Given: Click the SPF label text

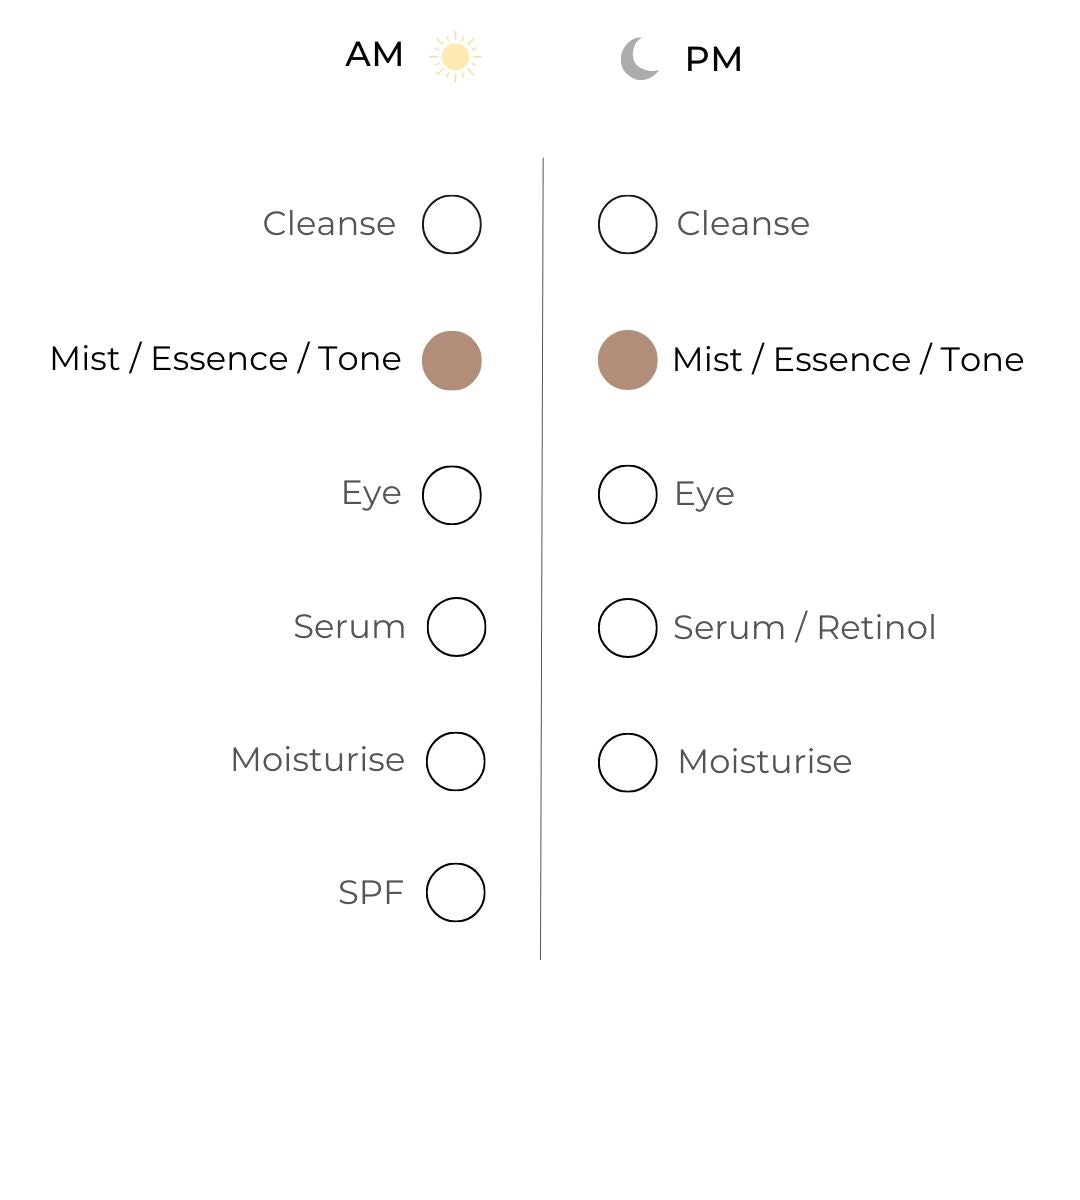Looking at the screenshot, I should point(370,892).
